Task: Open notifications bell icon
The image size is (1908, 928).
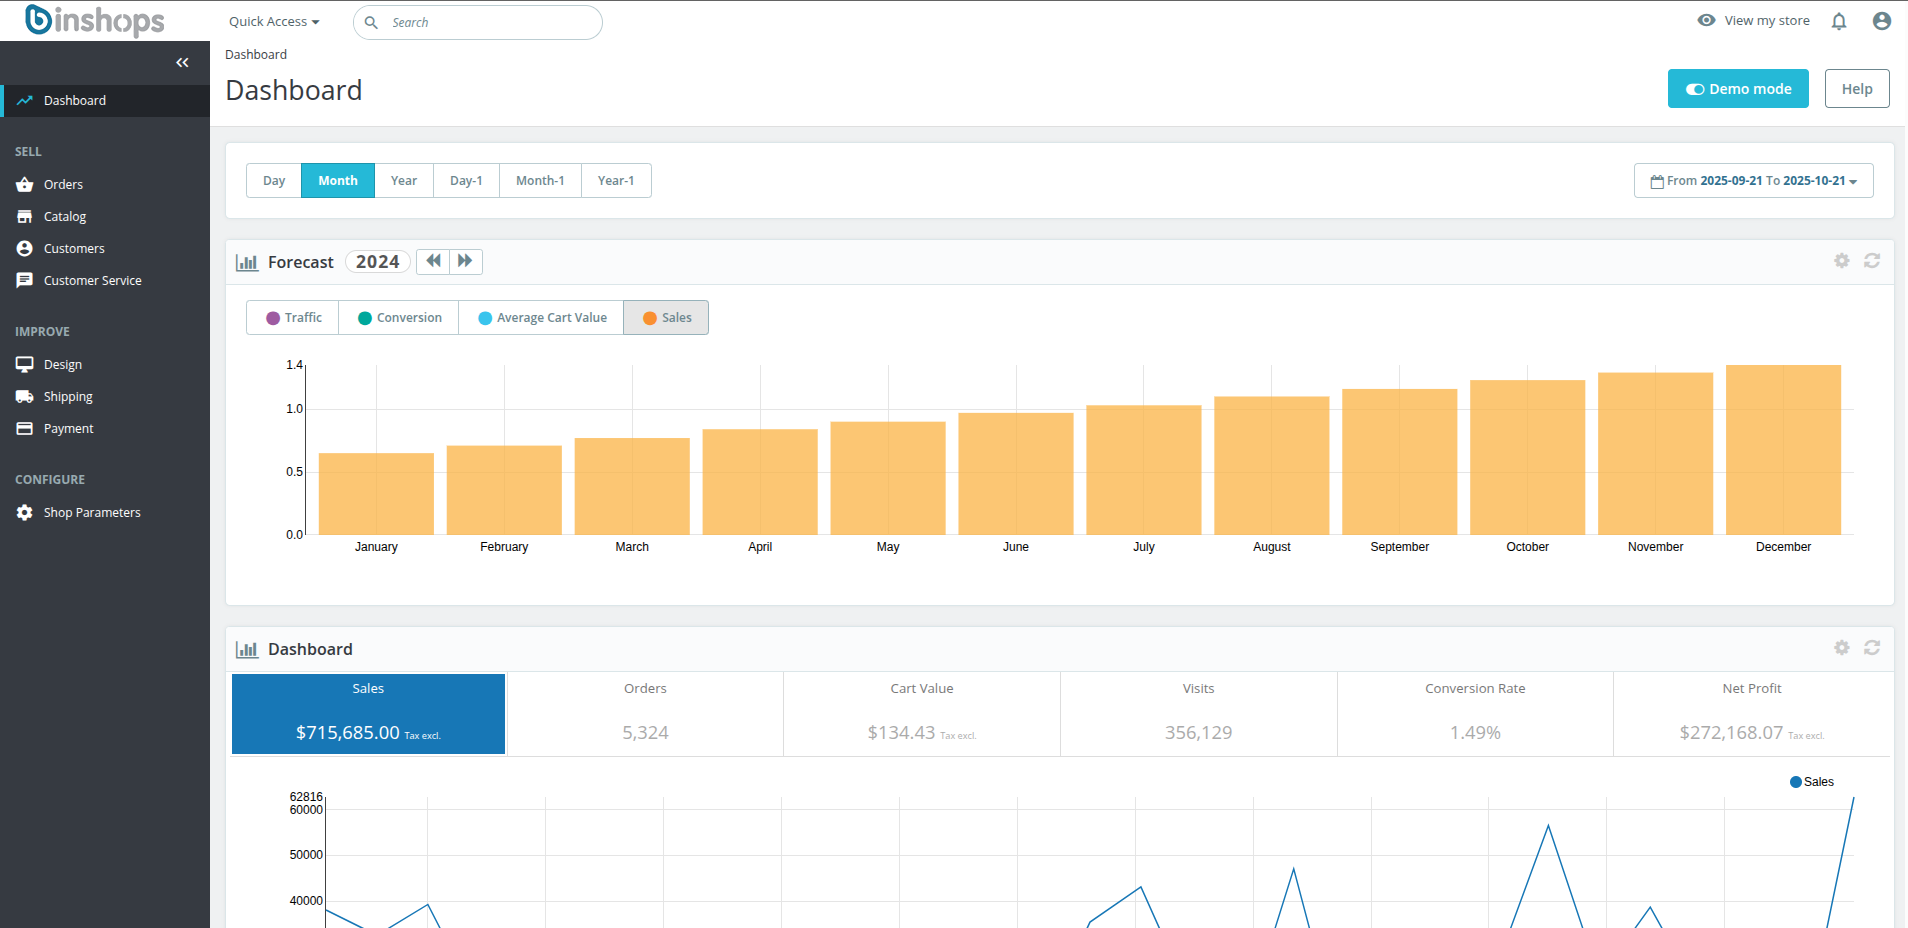Action: [1838, 21]
